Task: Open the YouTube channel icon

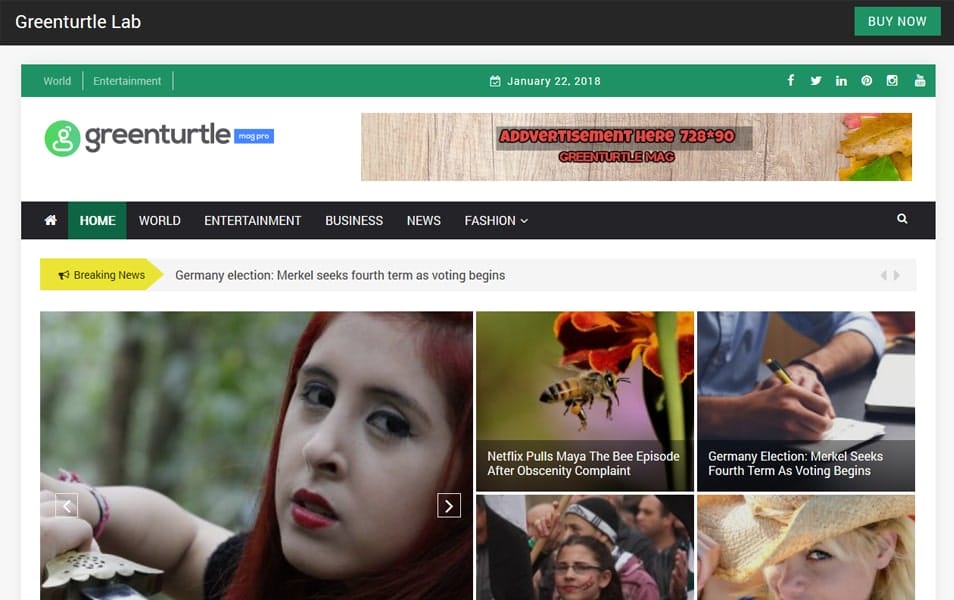Action: tap(919, 80)
